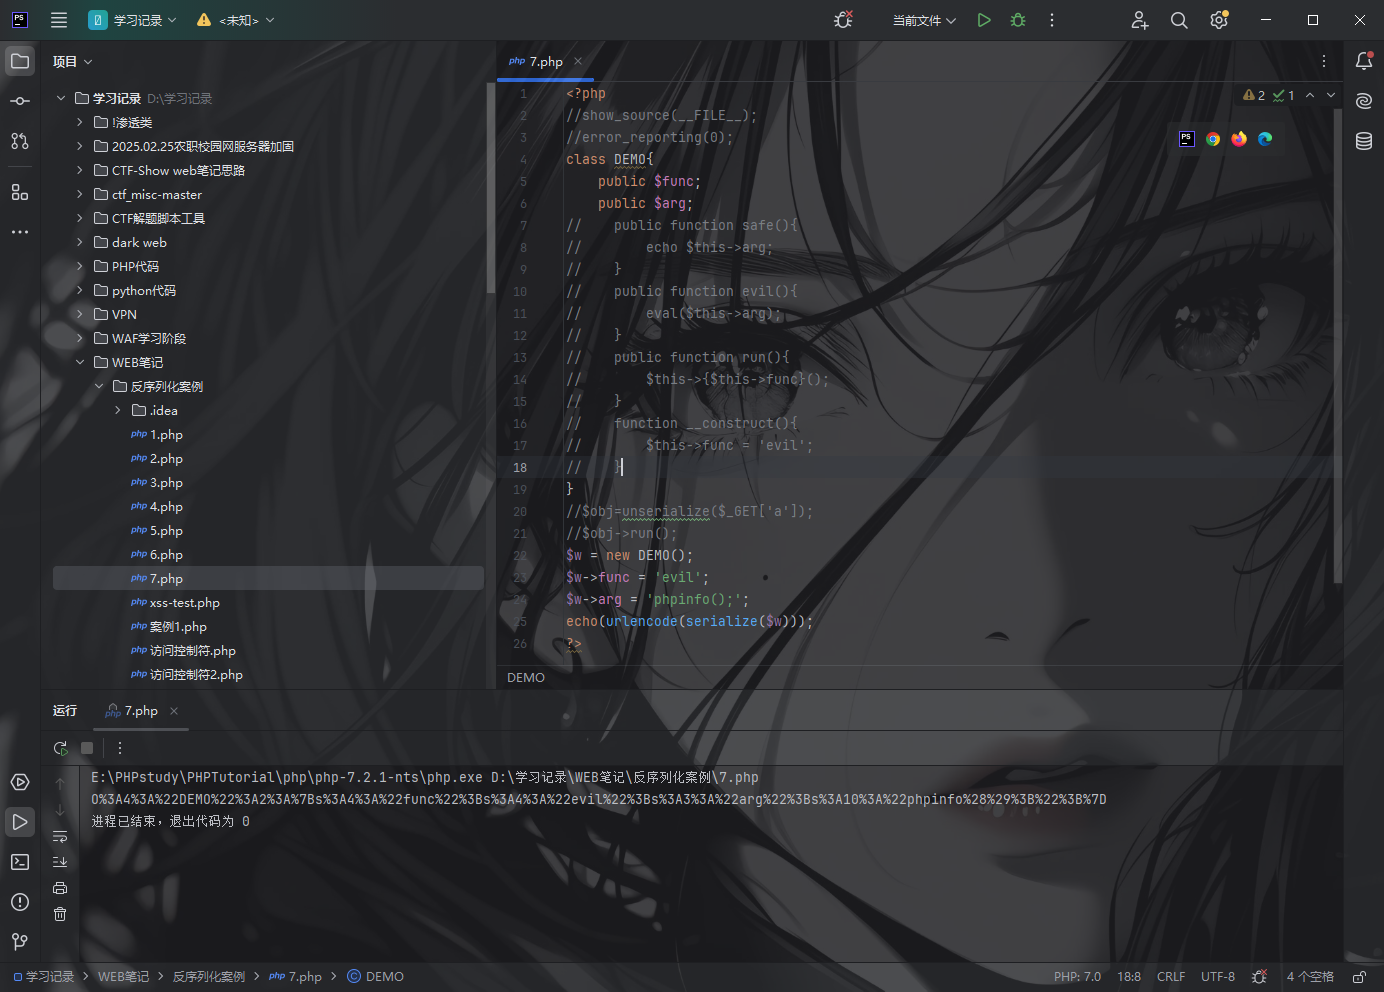
Task: Rerun 7.php in Run panel
Action: coord(61,748)
